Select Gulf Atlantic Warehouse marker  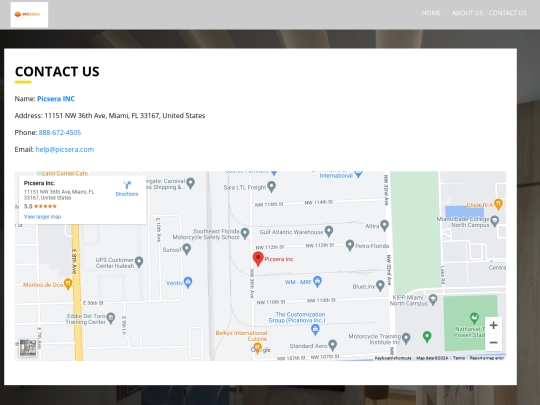(x=329, y=231)
